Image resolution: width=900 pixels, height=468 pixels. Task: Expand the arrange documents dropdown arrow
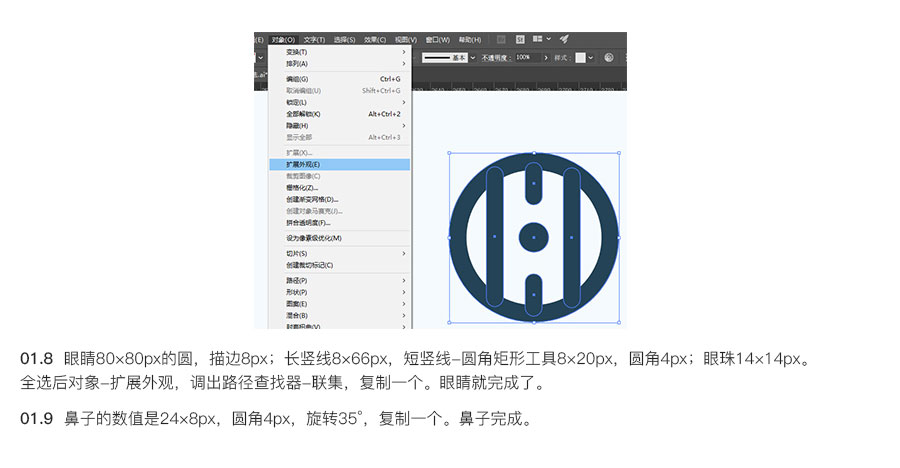click(x=549, y=38)
